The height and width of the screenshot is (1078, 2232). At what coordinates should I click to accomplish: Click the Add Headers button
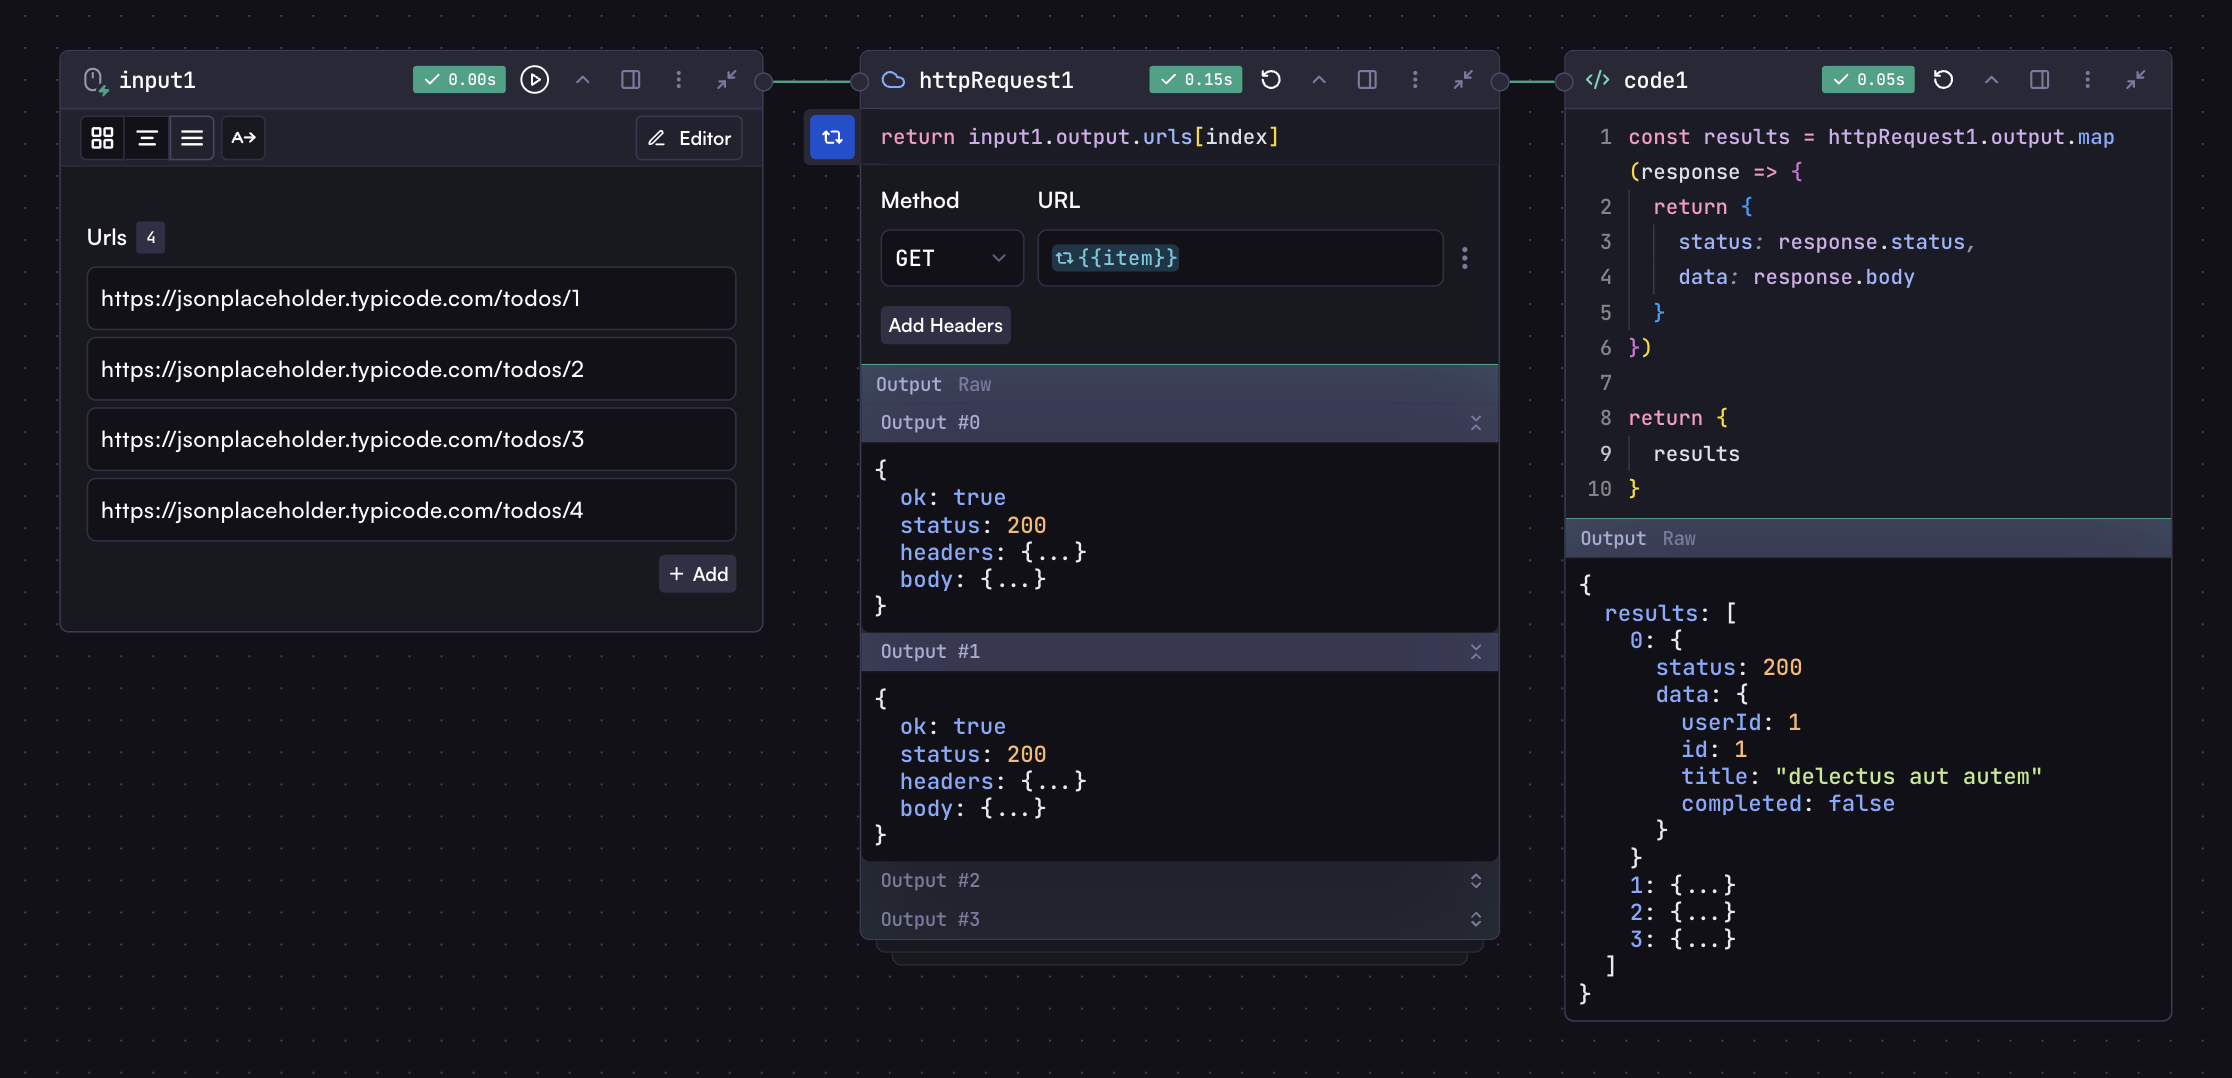pos(945,325)
